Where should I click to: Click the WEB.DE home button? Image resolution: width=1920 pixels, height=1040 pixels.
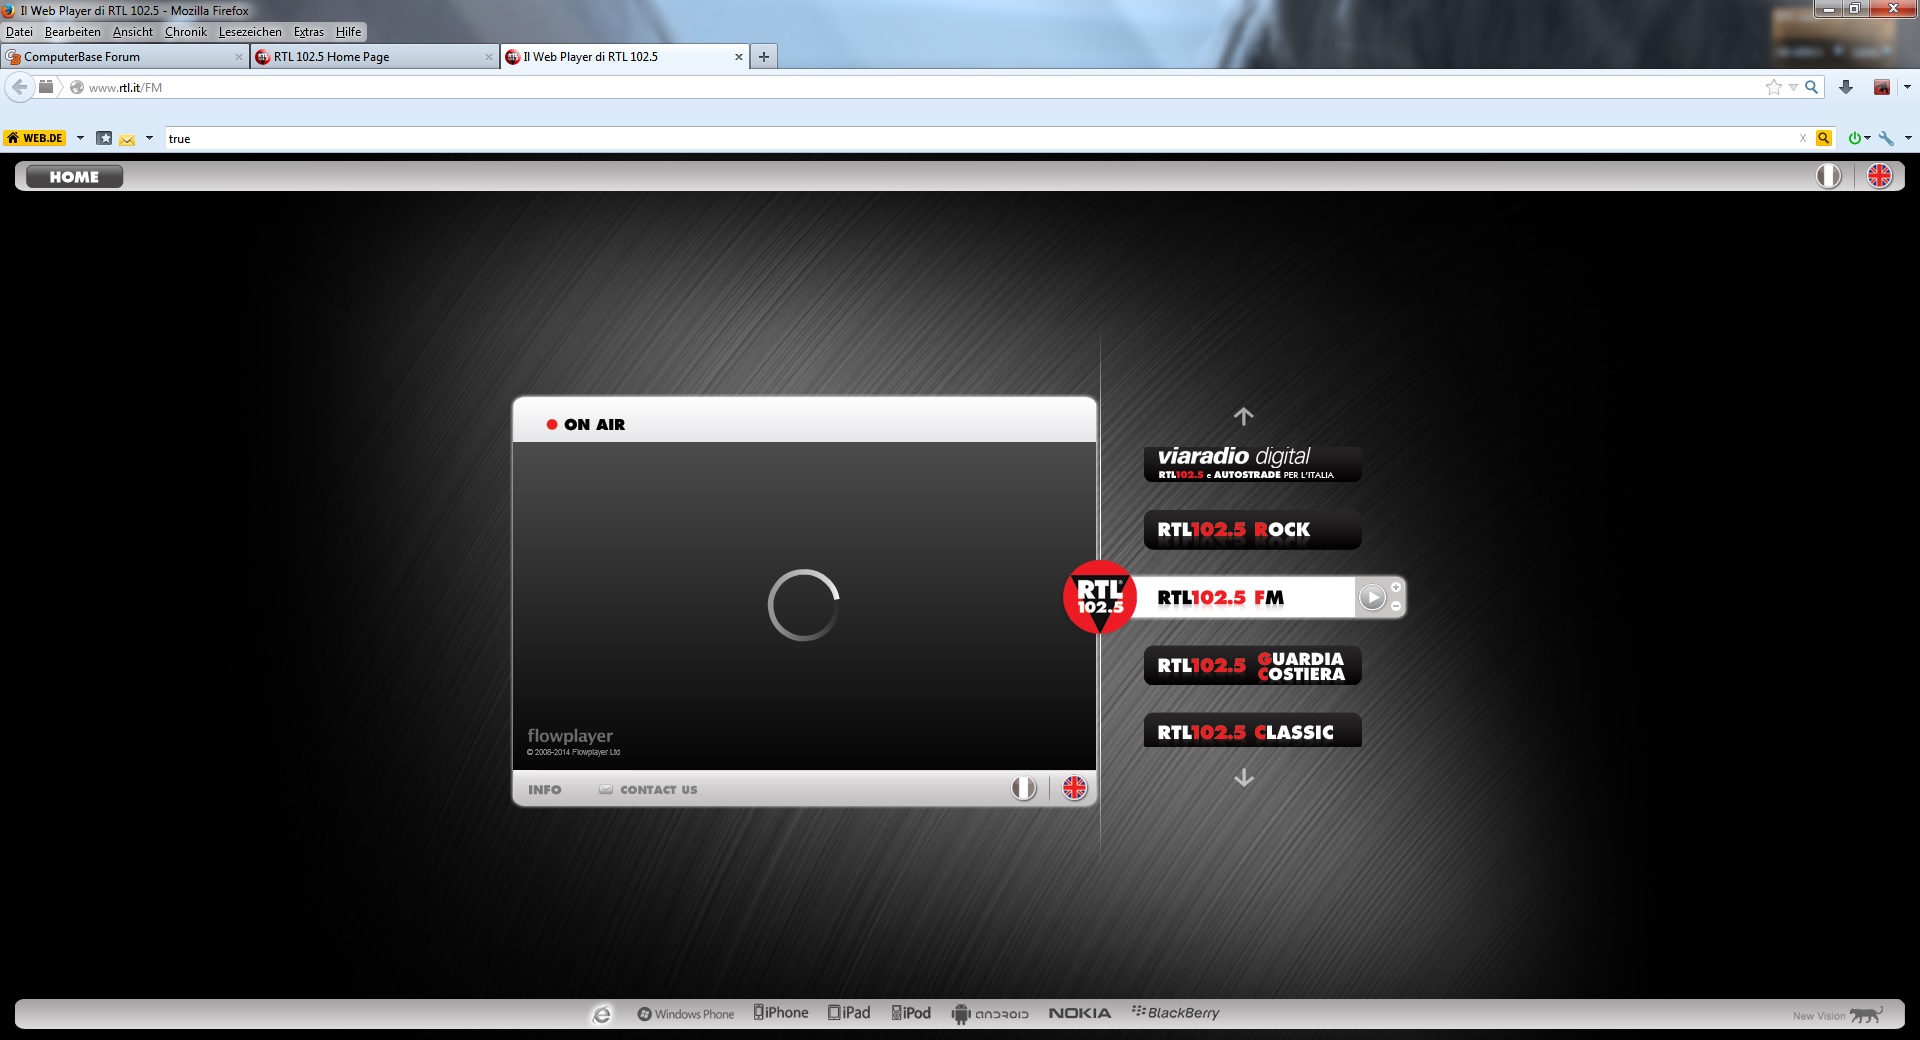35,138
